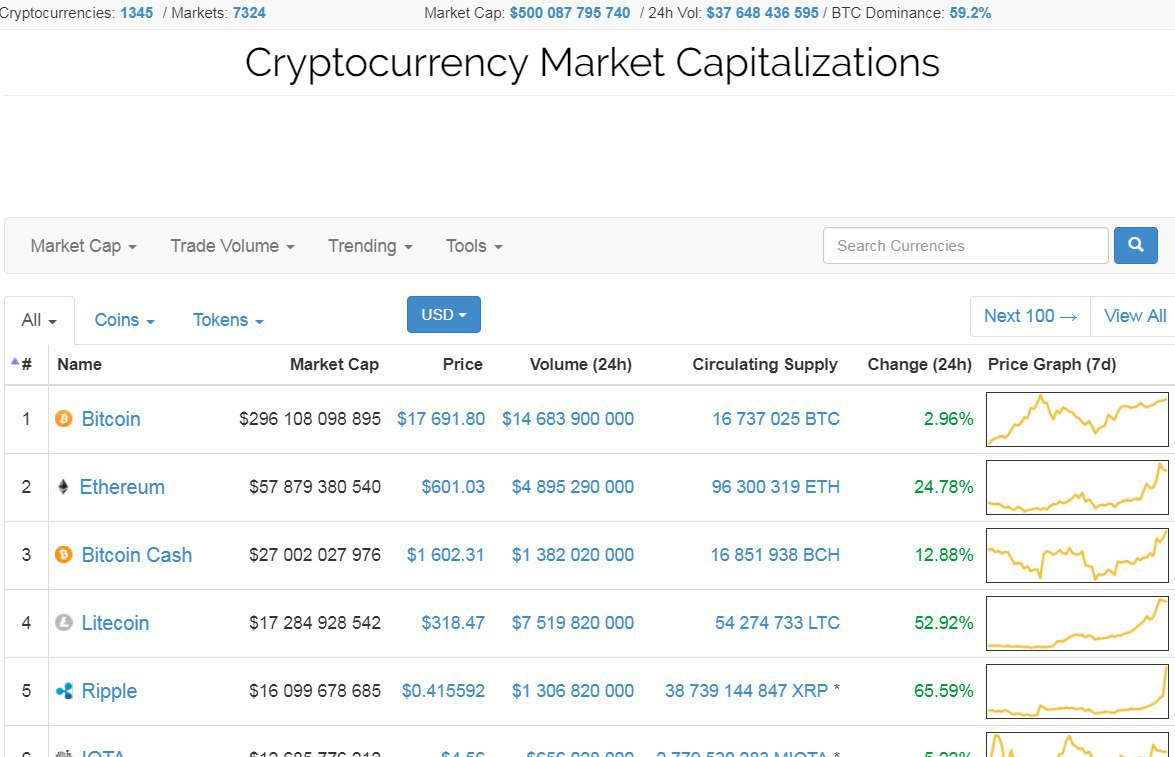Click the Litecoin logo icon

point(64,623)
